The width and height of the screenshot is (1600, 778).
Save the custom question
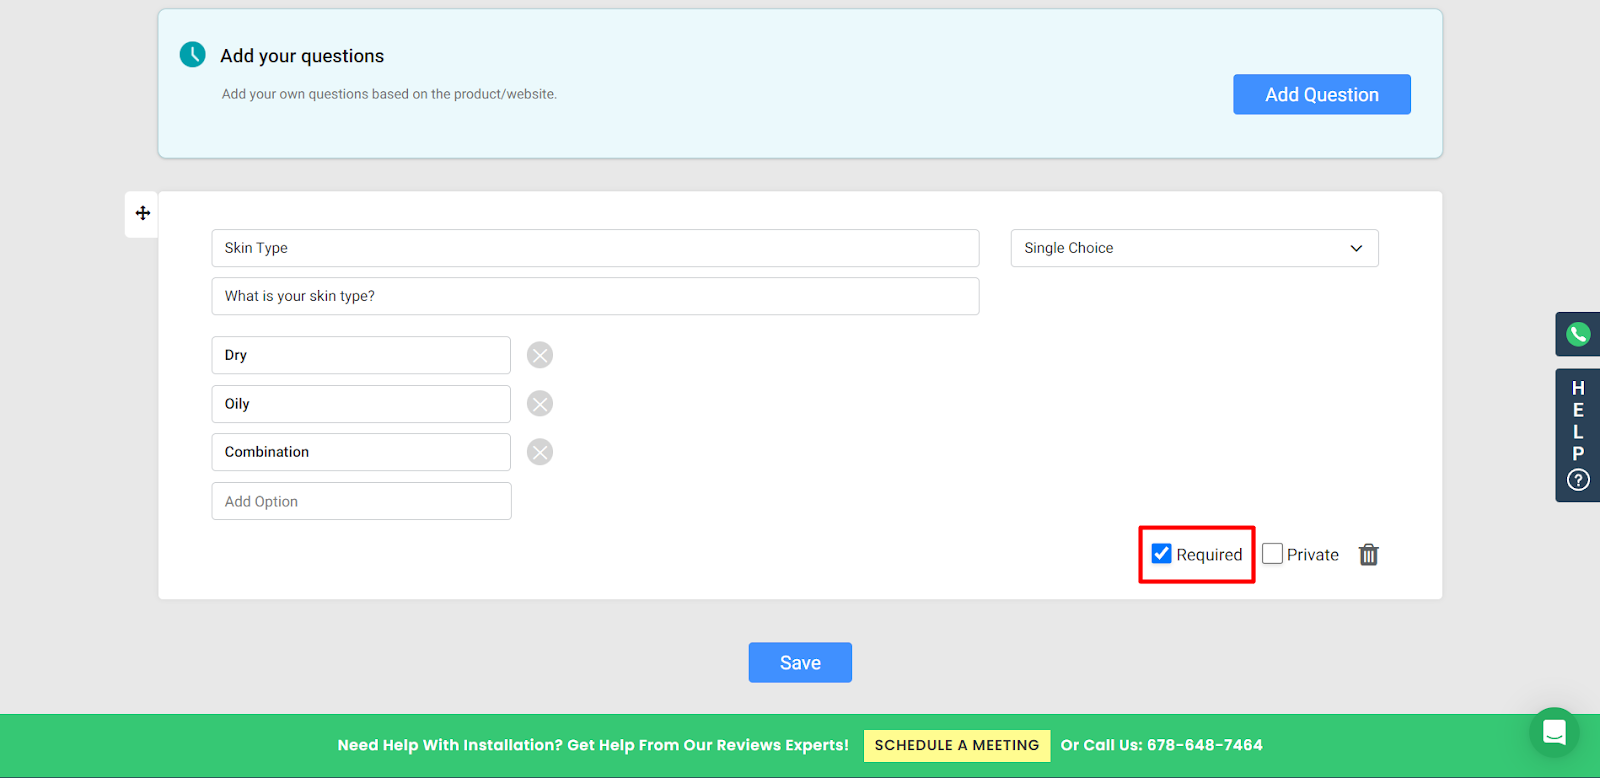(x=800, y=662)
